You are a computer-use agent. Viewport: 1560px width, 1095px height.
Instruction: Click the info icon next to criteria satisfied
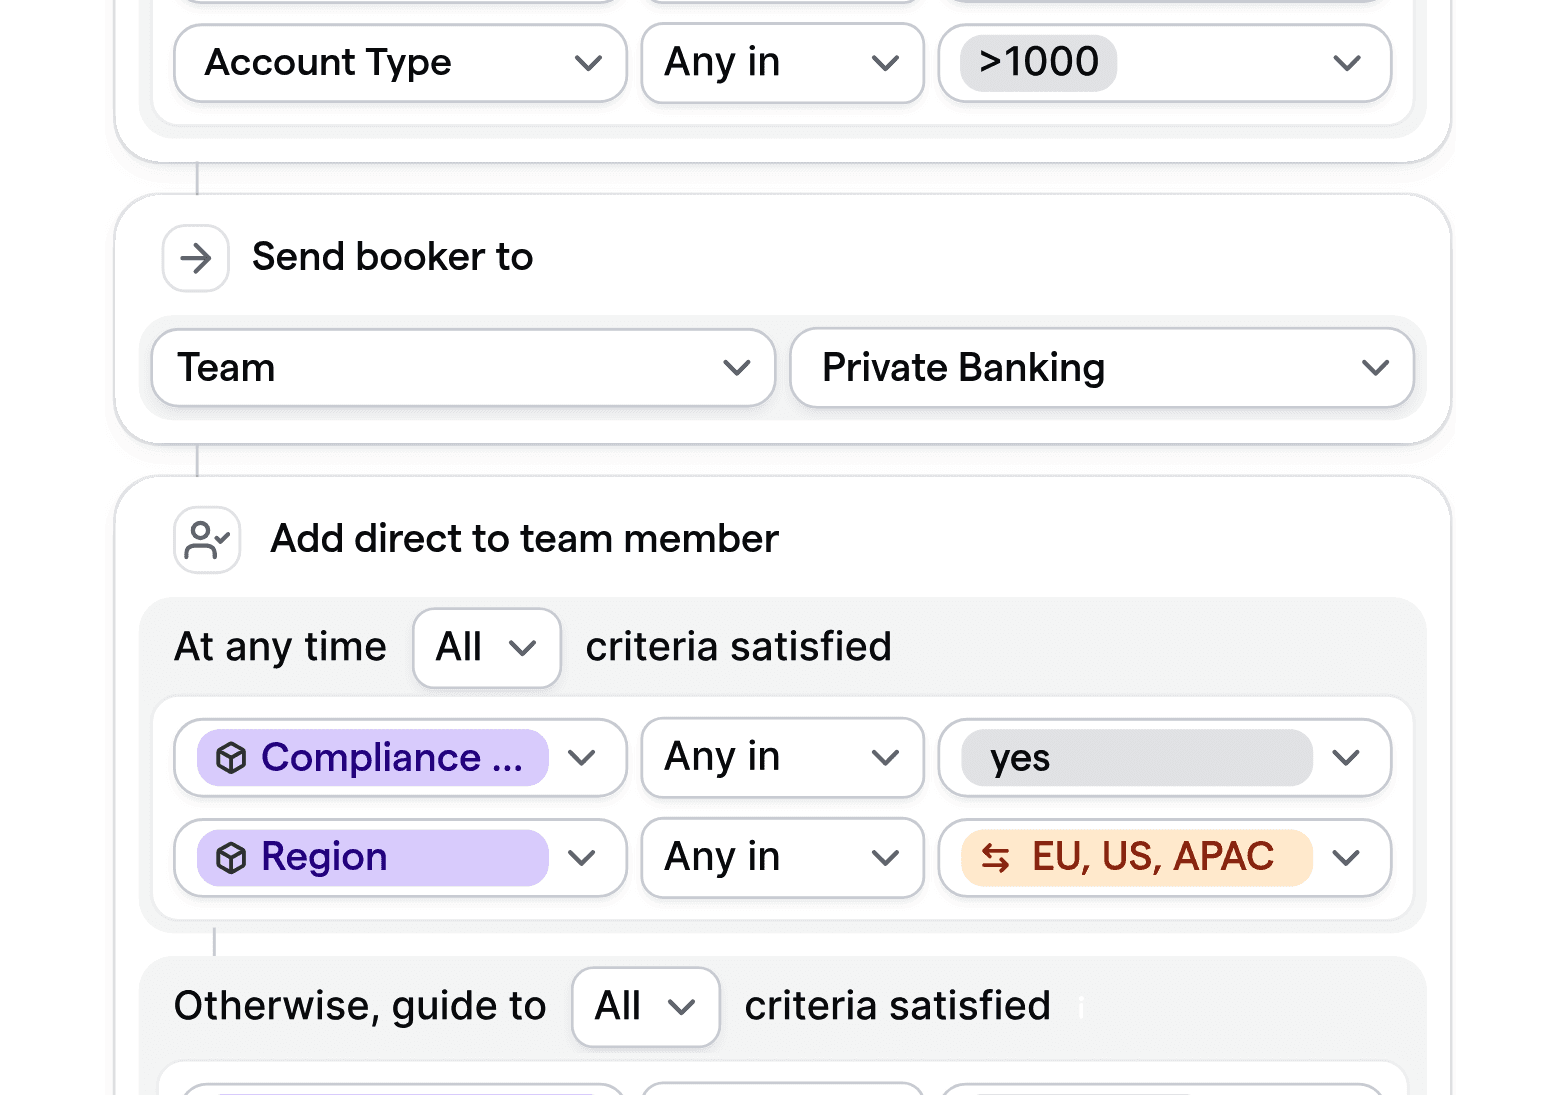[x=1080, y=1008]
